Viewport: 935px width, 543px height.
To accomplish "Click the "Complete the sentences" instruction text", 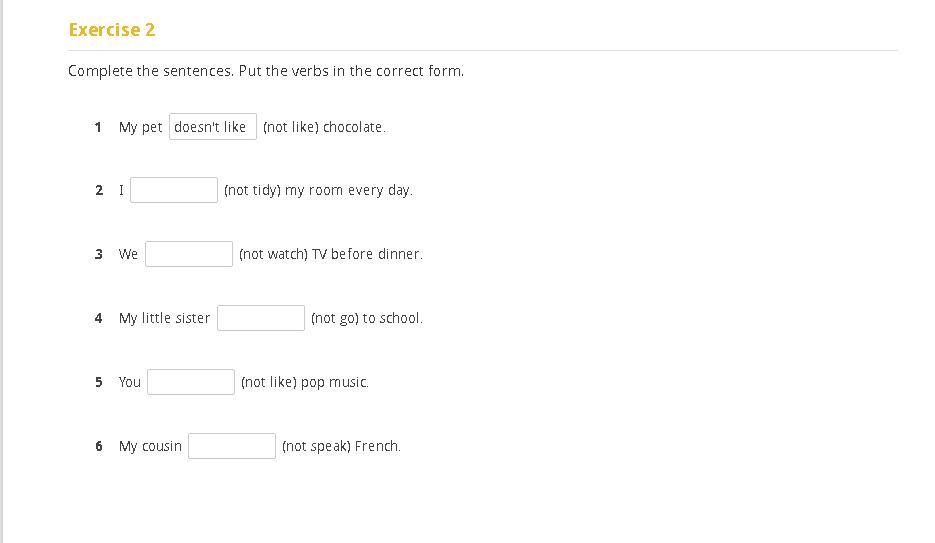I will tap(266, 71).
